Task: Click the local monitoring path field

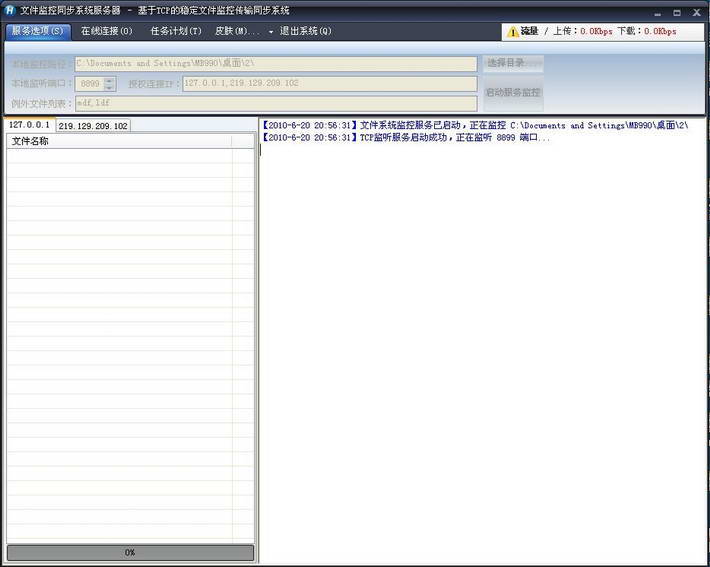Action: [276, 64]
